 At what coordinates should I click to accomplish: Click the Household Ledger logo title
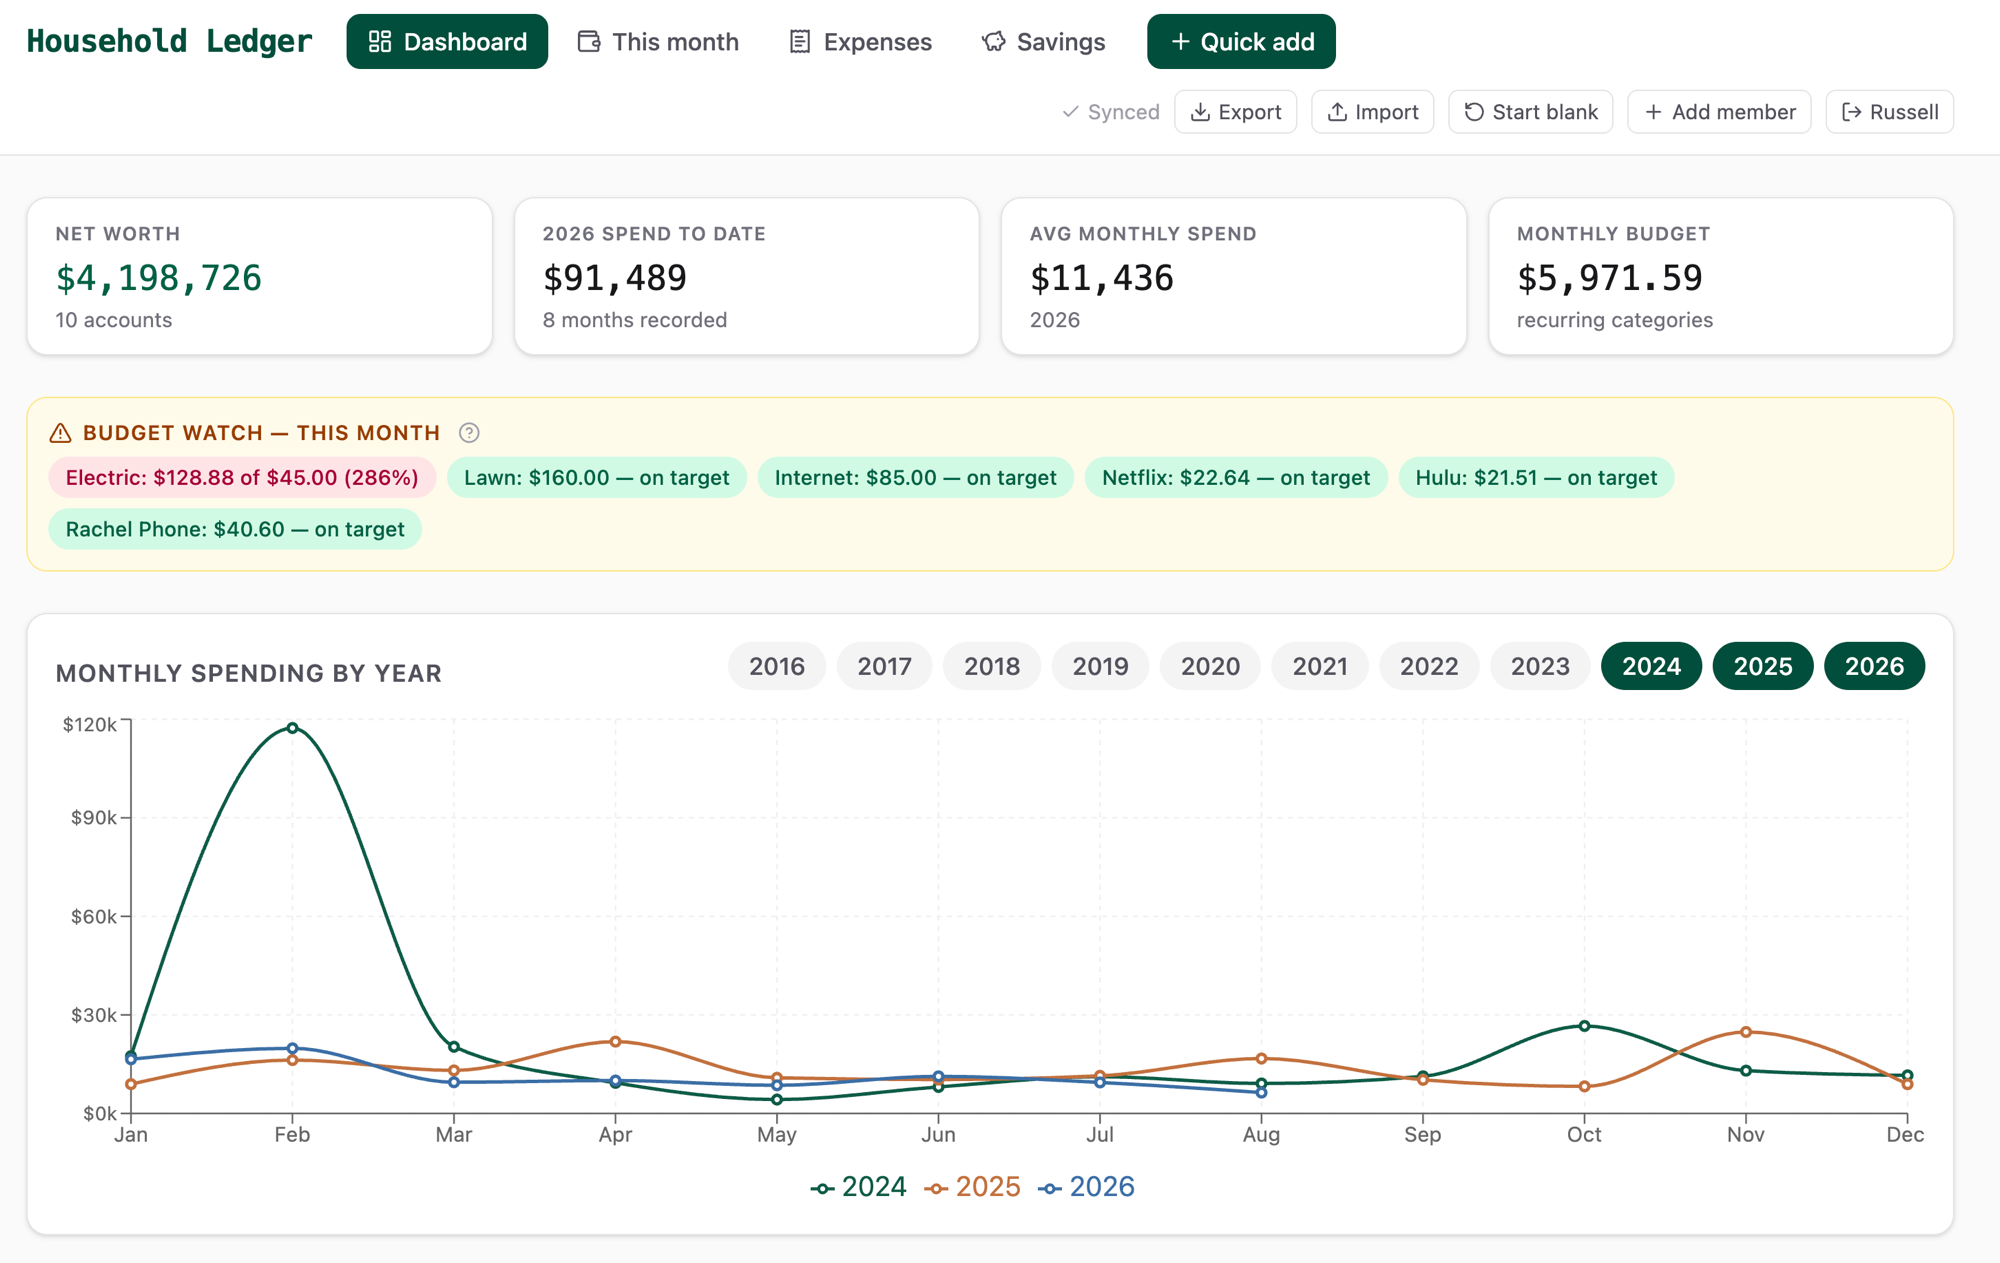(169, 41)
